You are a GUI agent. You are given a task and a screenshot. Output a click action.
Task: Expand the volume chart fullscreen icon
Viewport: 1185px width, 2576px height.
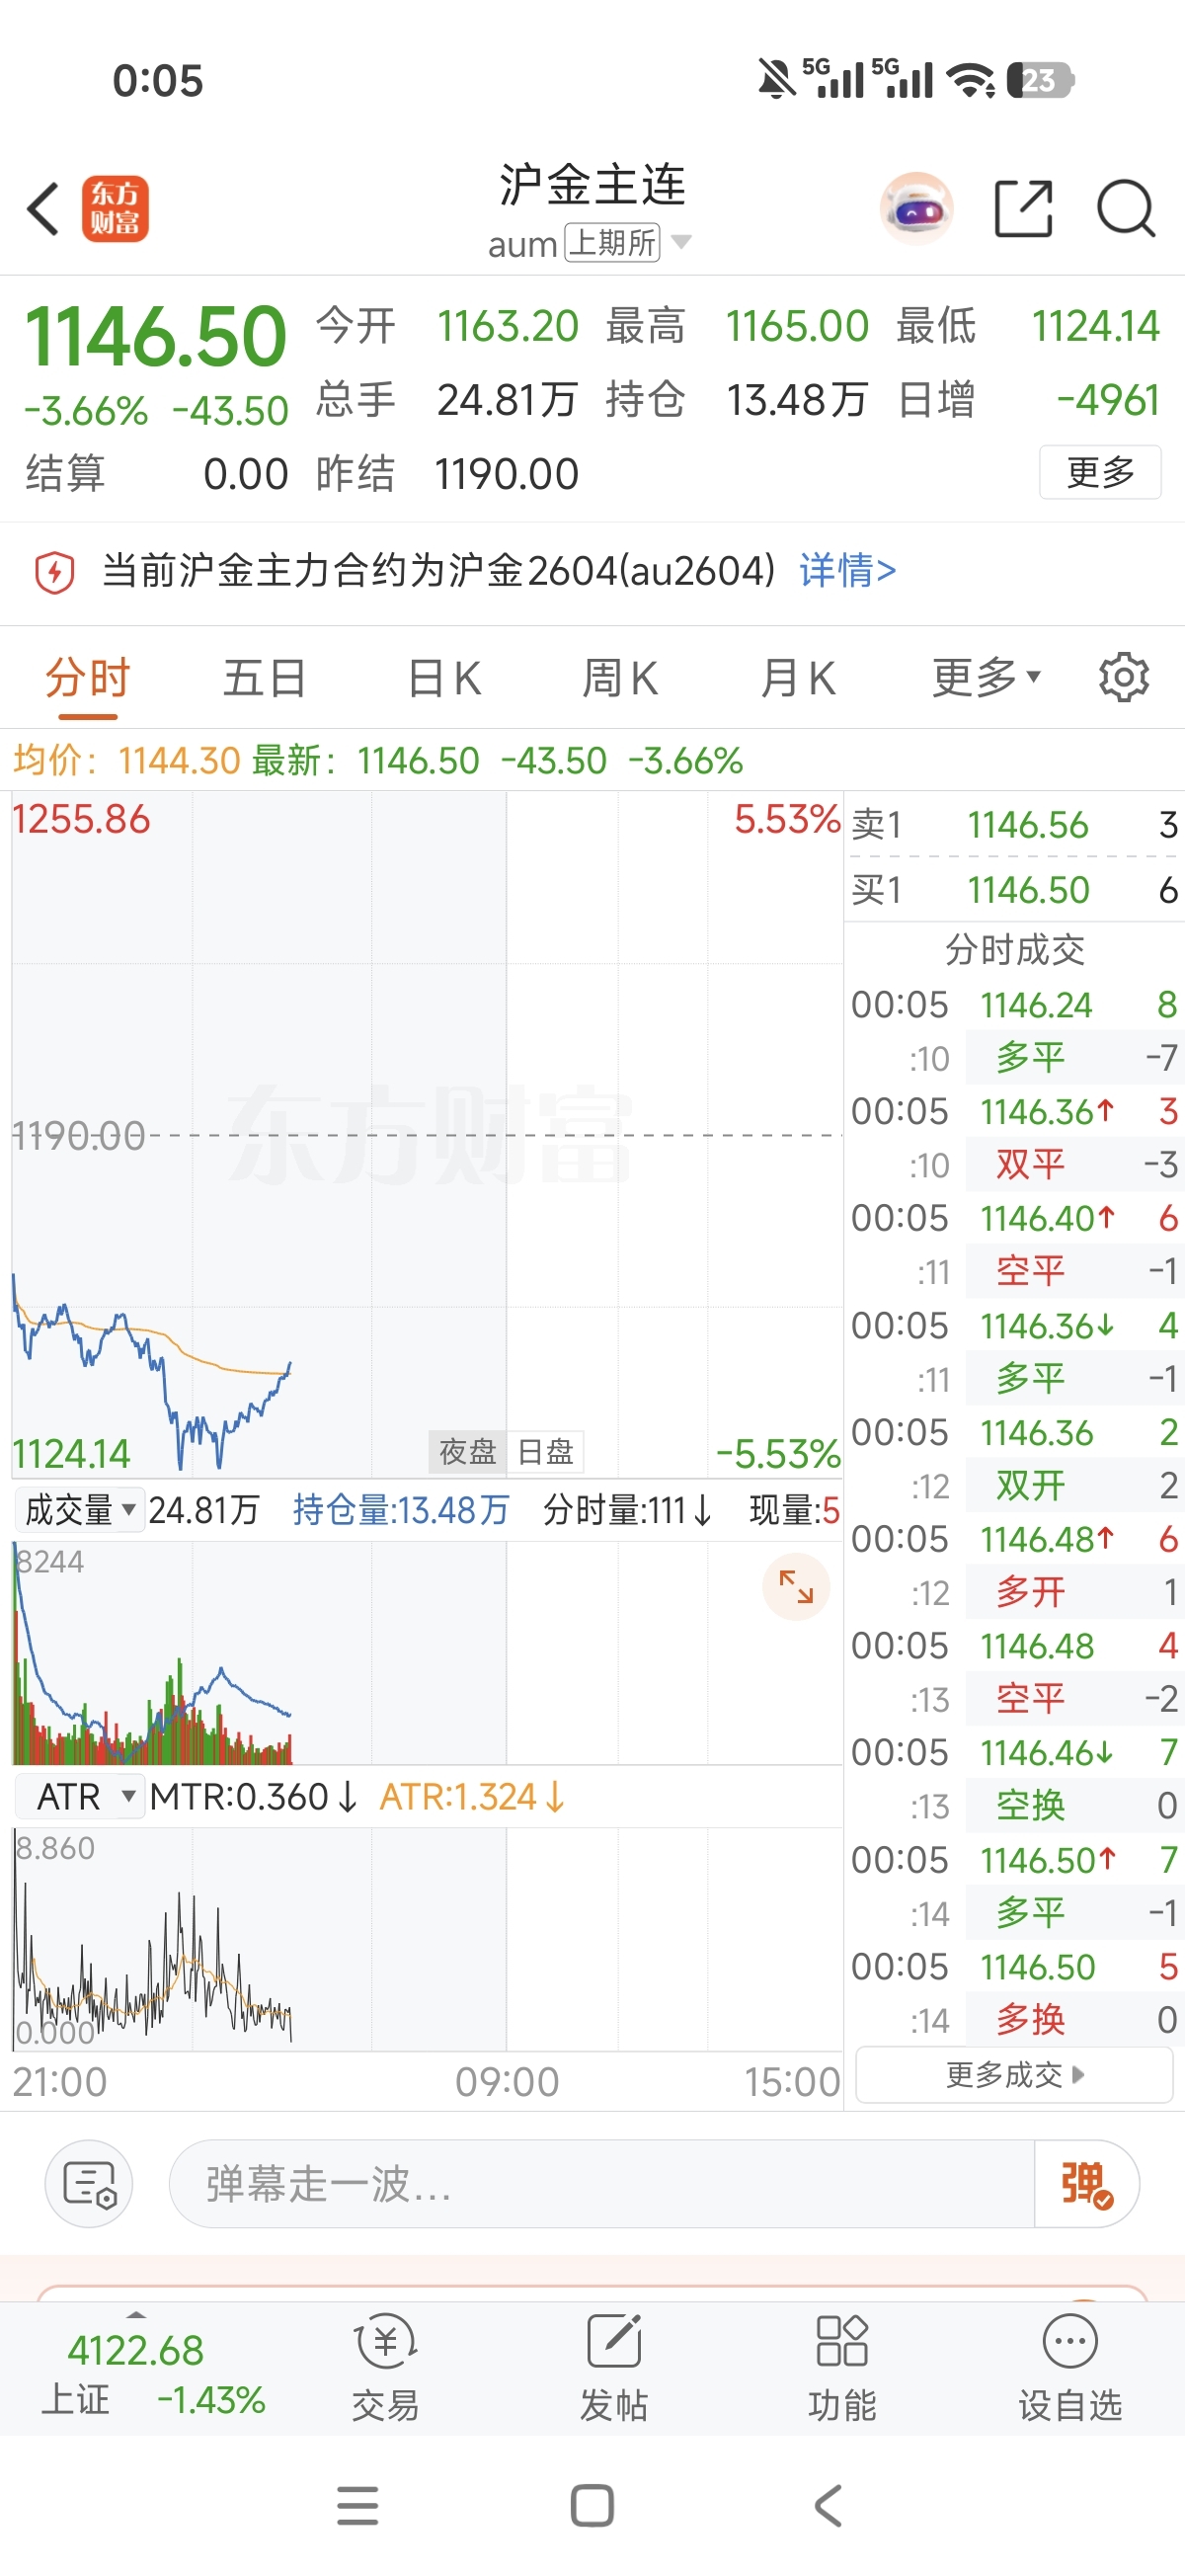796,1587
